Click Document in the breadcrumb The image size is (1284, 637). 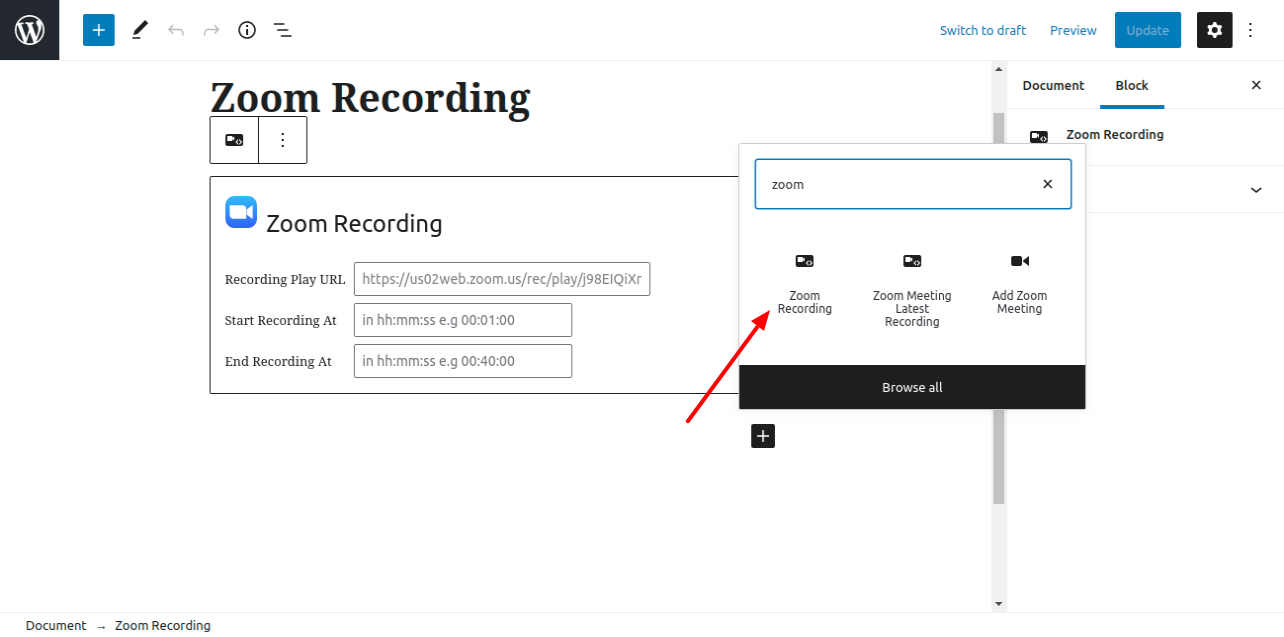(56, 625)
